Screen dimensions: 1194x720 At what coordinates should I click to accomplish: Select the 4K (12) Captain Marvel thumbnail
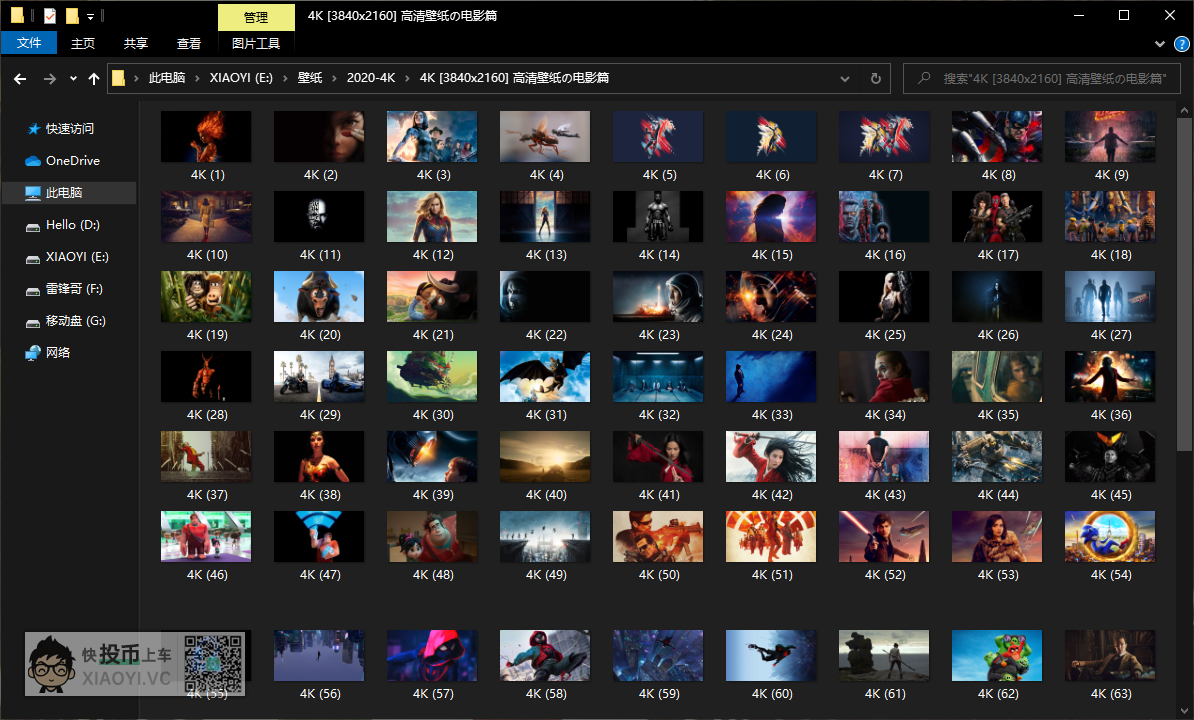[432, 216]
